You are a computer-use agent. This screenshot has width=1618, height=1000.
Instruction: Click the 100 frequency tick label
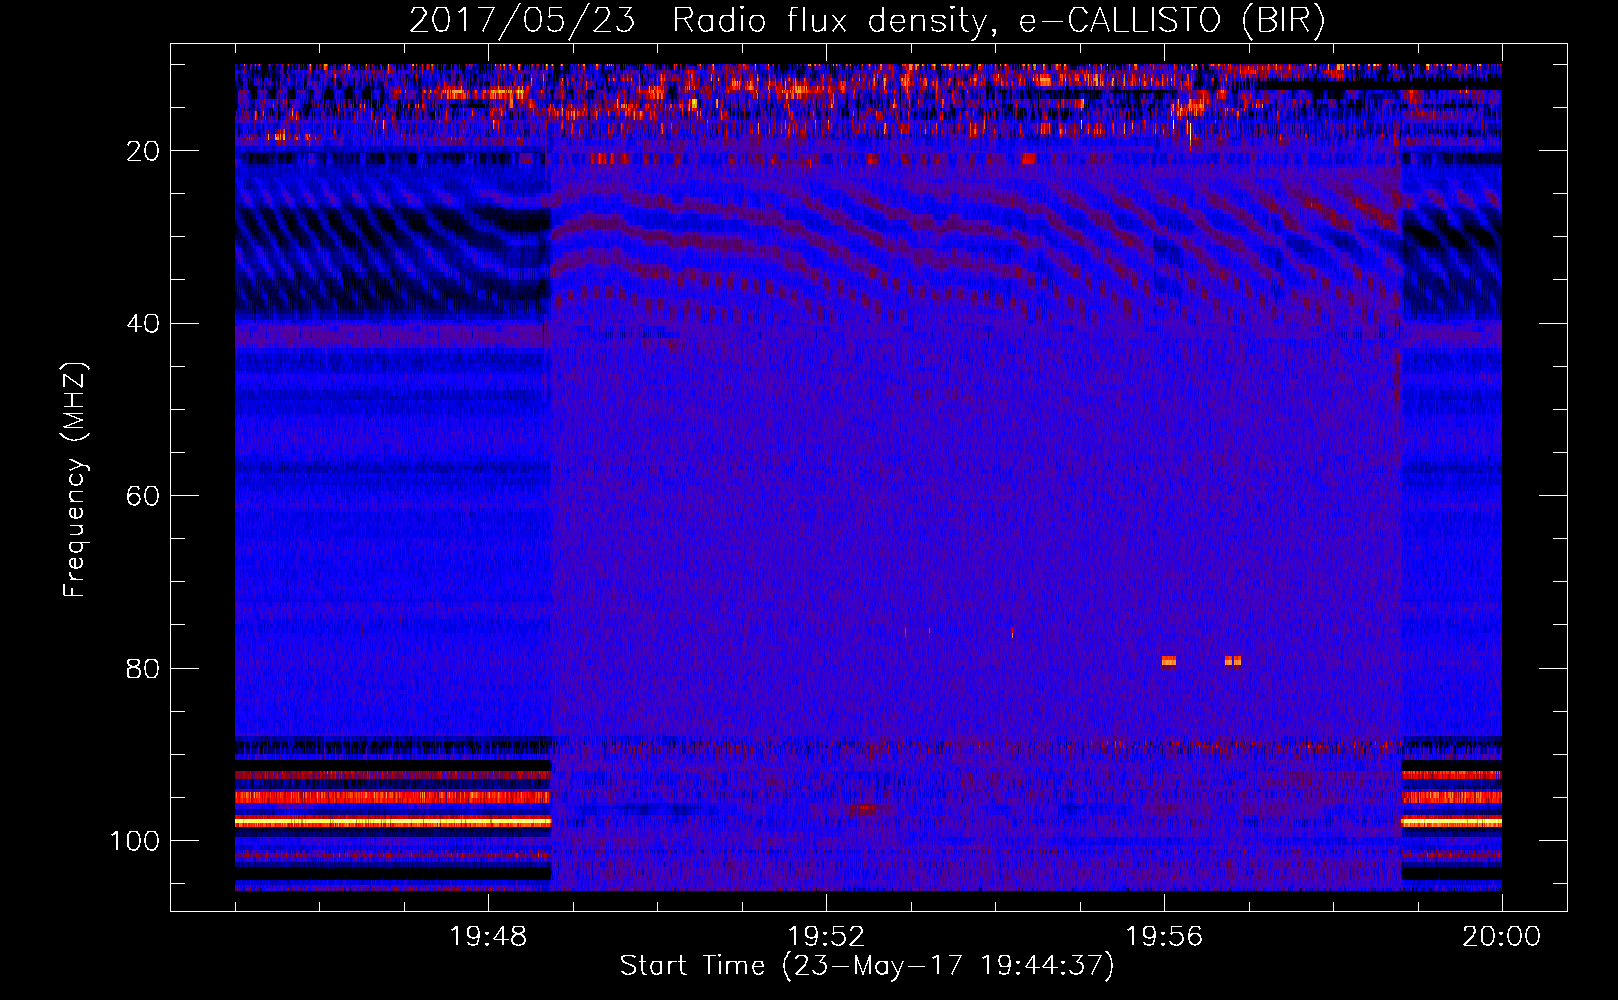[x=135, y=841]
